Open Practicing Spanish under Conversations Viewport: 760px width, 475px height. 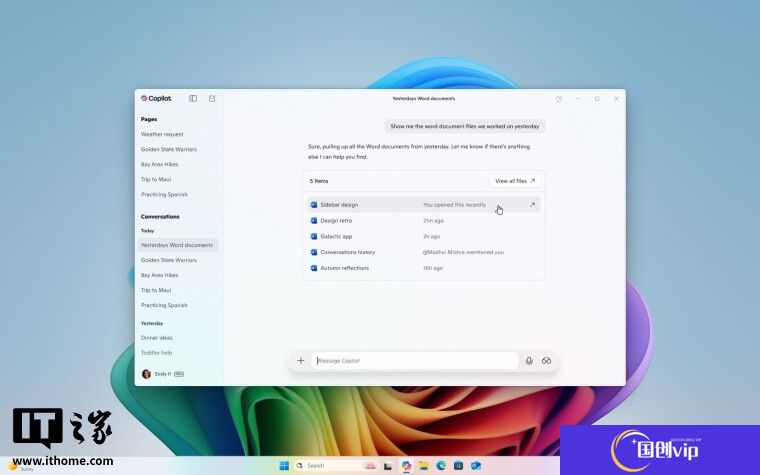click(164, 305)
